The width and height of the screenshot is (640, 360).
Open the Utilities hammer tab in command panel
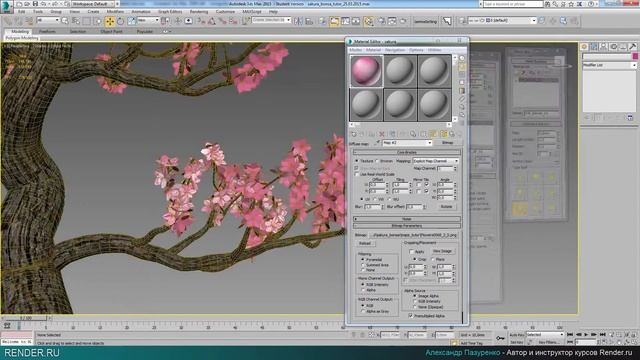click(x=633, y=47)
